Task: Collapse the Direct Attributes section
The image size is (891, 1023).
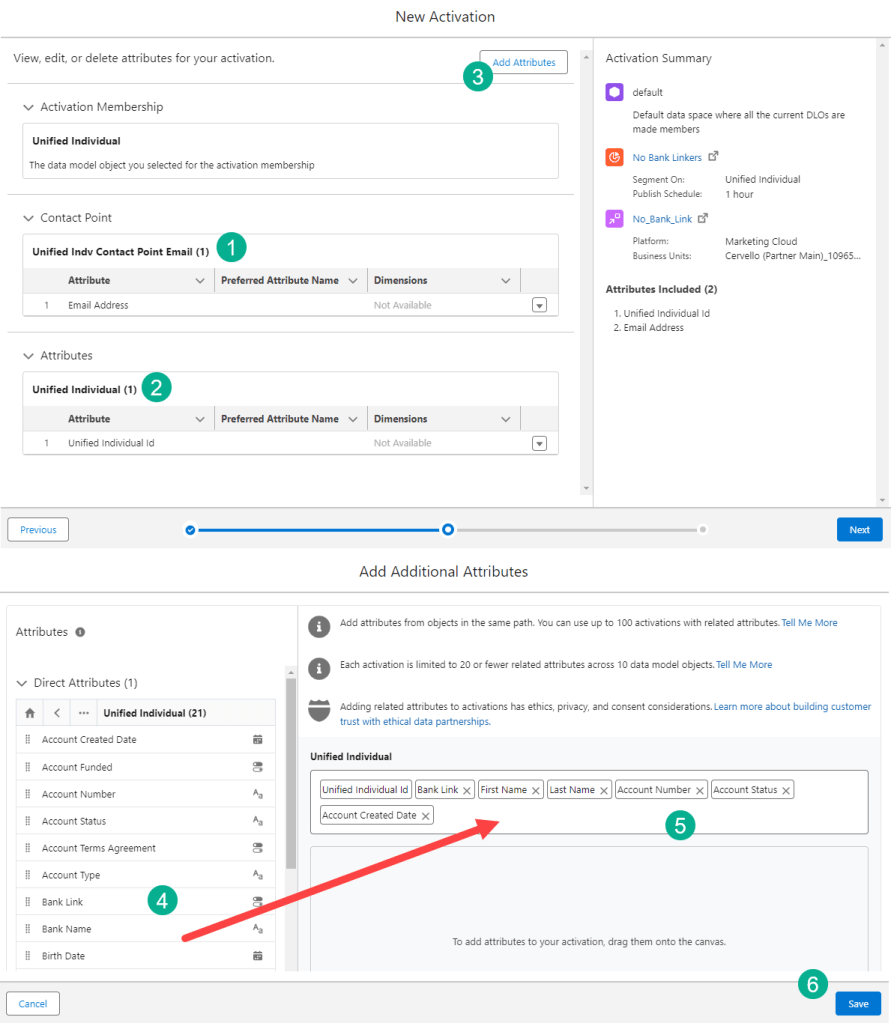Action: [22, 683]
